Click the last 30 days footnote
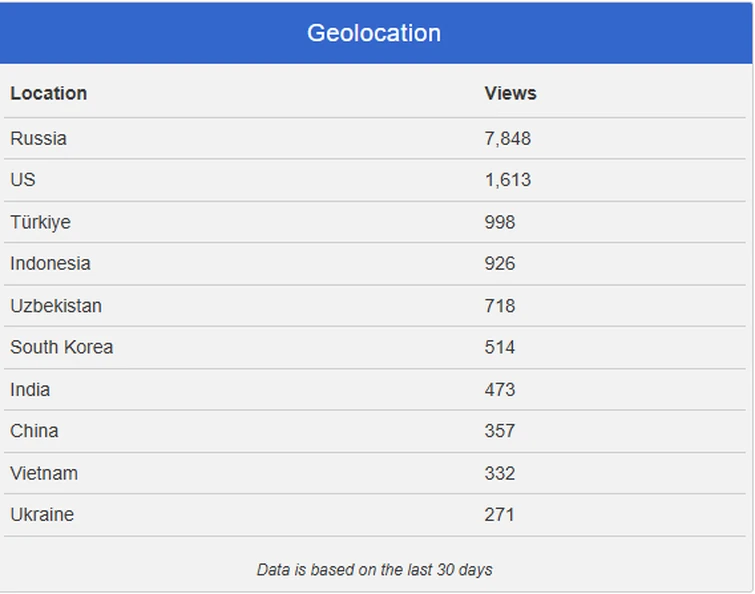The image size is (755, 594). 375,570
